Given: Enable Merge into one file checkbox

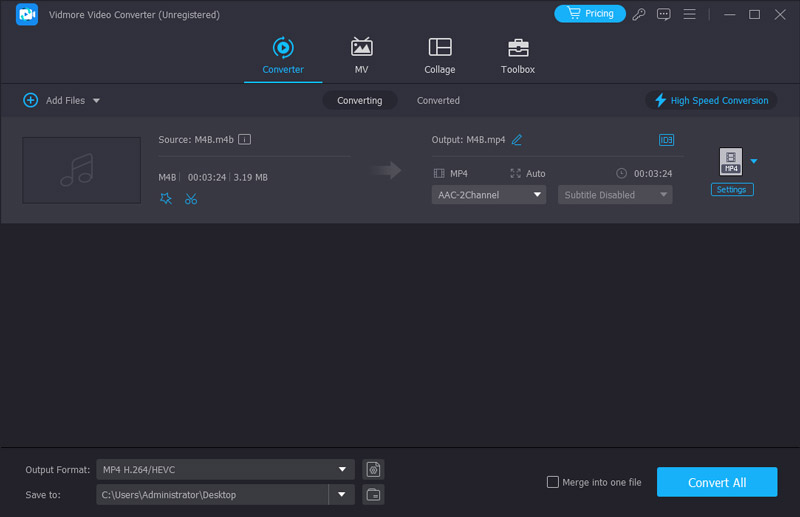Looking at the screenshot, I should [x=553, y=482].
